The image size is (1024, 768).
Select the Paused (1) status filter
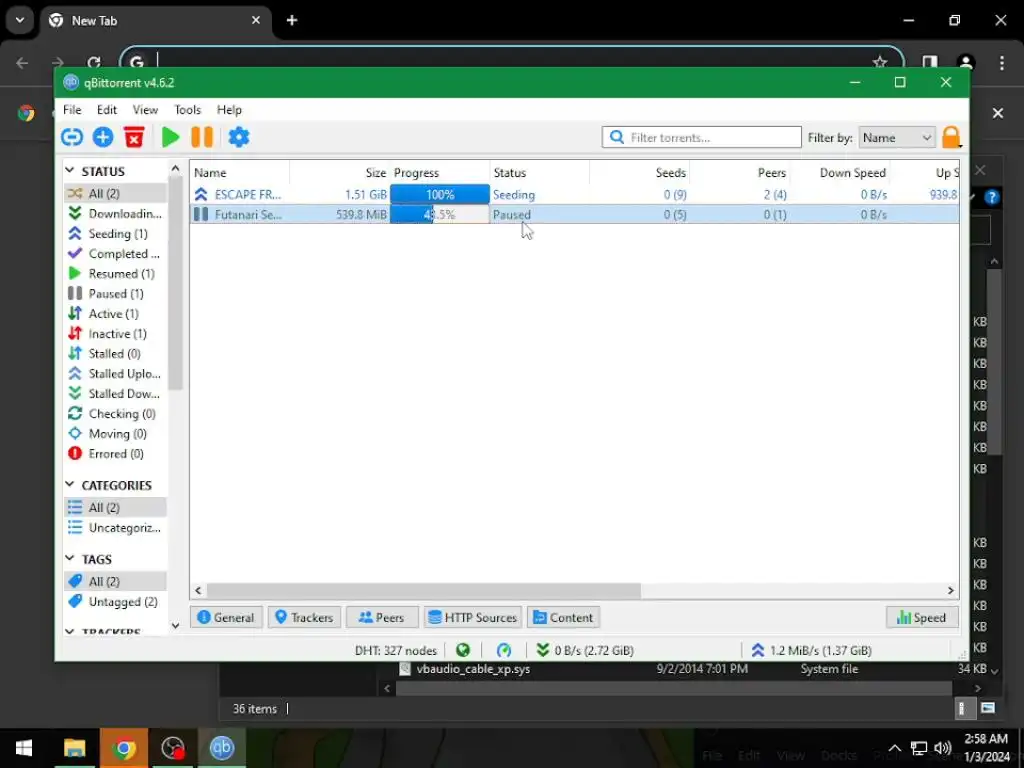(116, 293)
